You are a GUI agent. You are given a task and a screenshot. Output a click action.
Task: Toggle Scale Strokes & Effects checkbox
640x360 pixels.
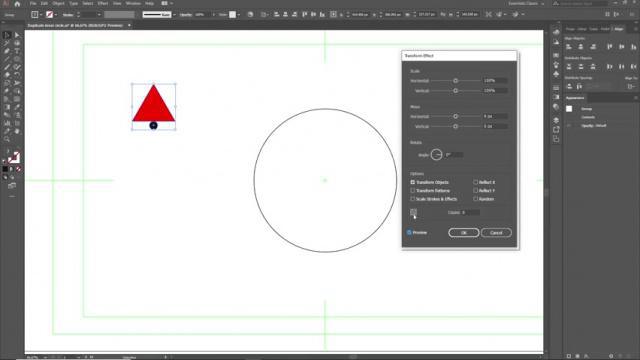click(413, 199)
